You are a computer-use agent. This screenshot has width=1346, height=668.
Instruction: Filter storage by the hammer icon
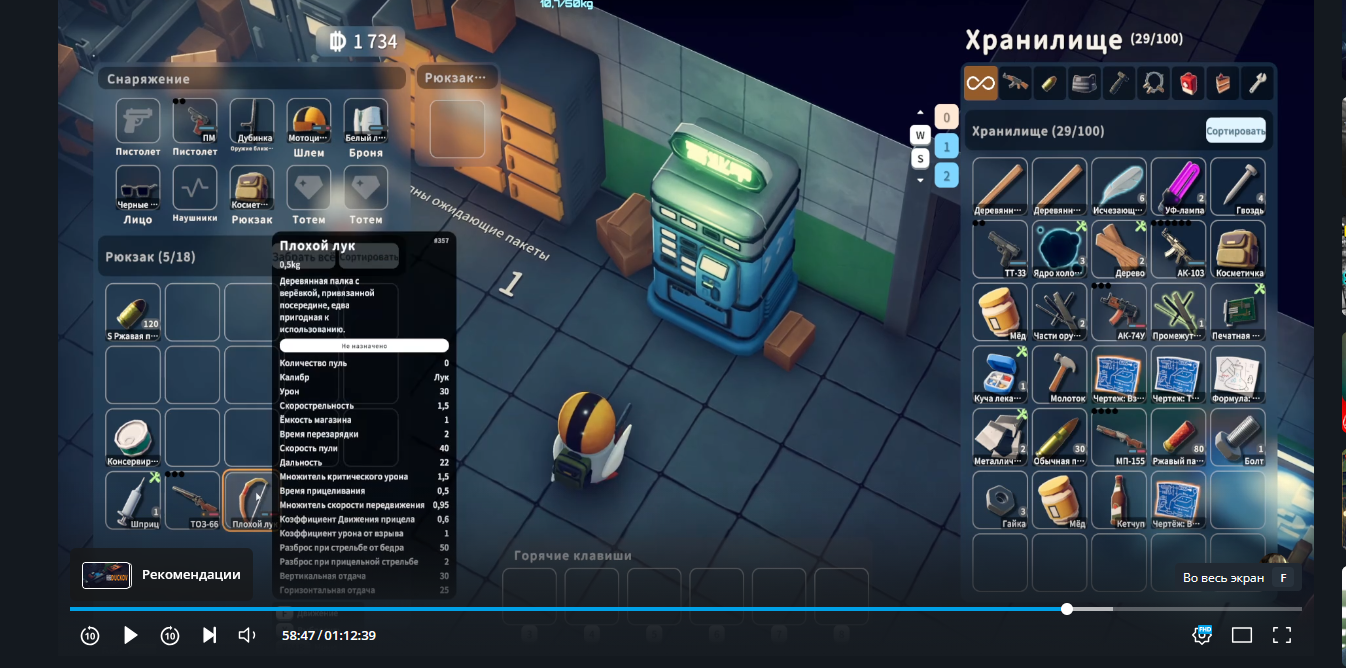coord(1119,83)
